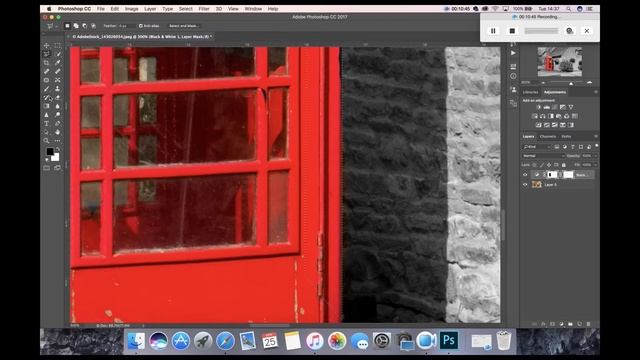Pause the screen recording

click(x=493, y=31)
